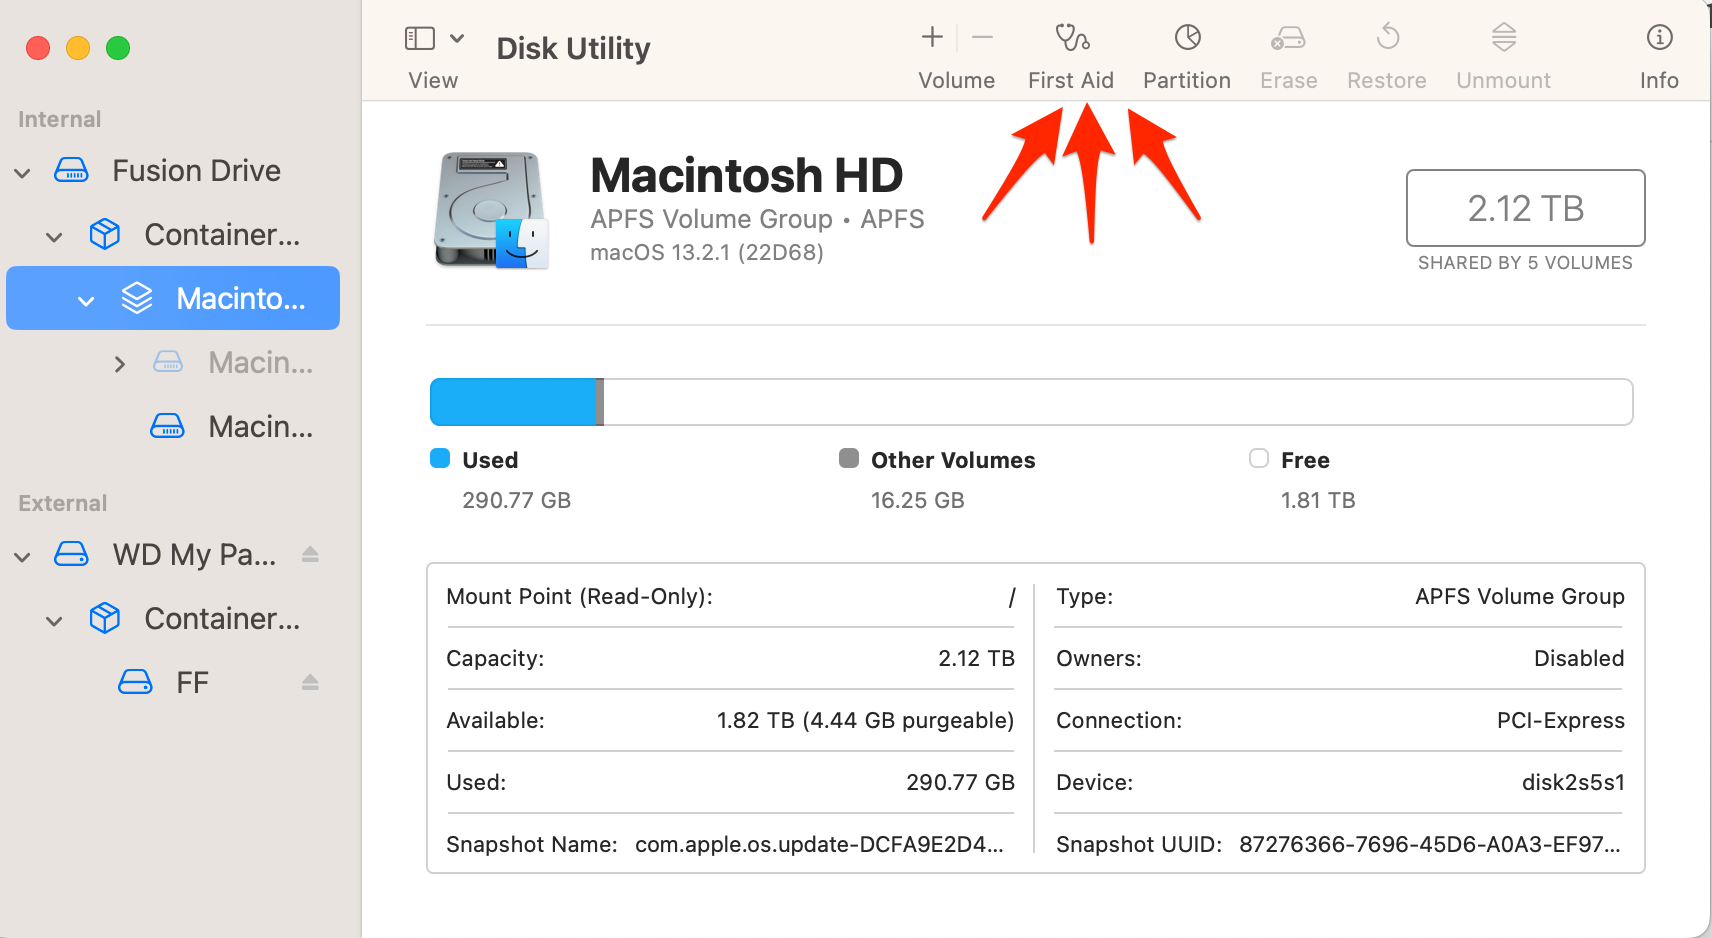
Task: Click the blue Used legend swatch
Action: pos(440,459)
